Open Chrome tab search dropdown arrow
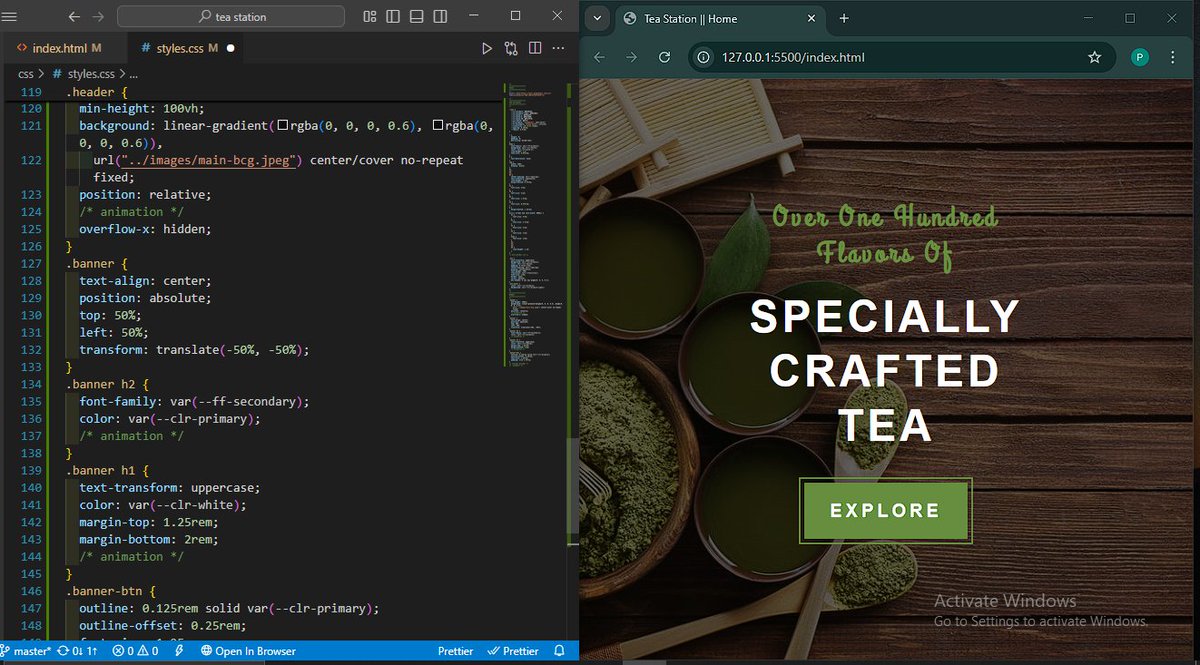Viewport: 1200px width, 665px height. [597, 18]
